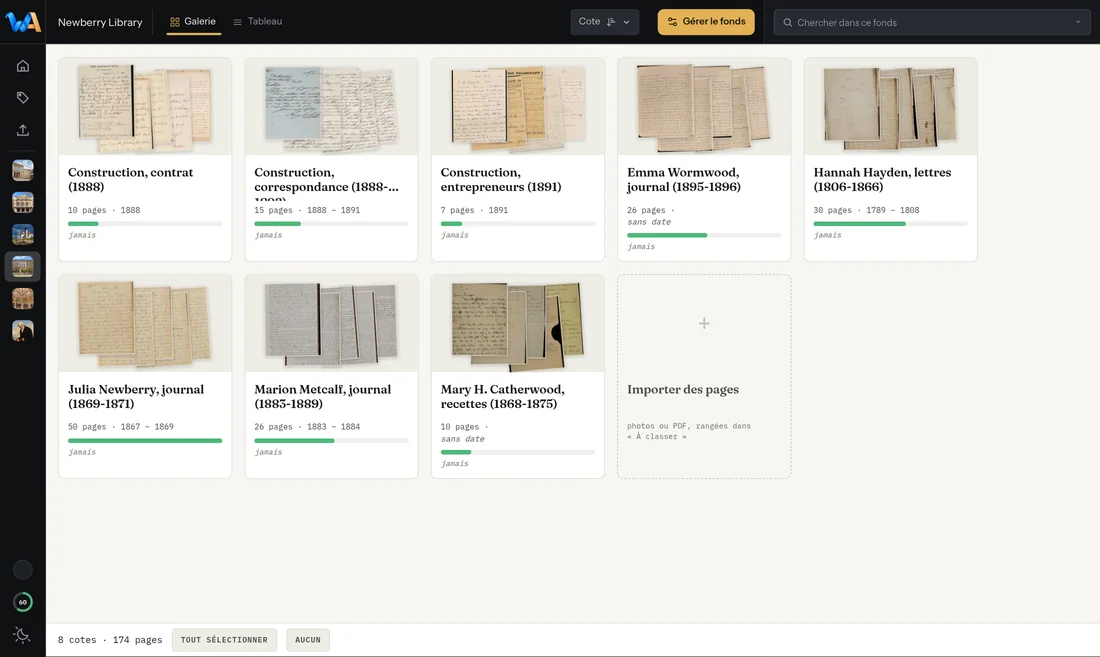This screenshot has height=657, width=1100.
Task: Switch to the Galerie view tab
Action: point(193,22)
